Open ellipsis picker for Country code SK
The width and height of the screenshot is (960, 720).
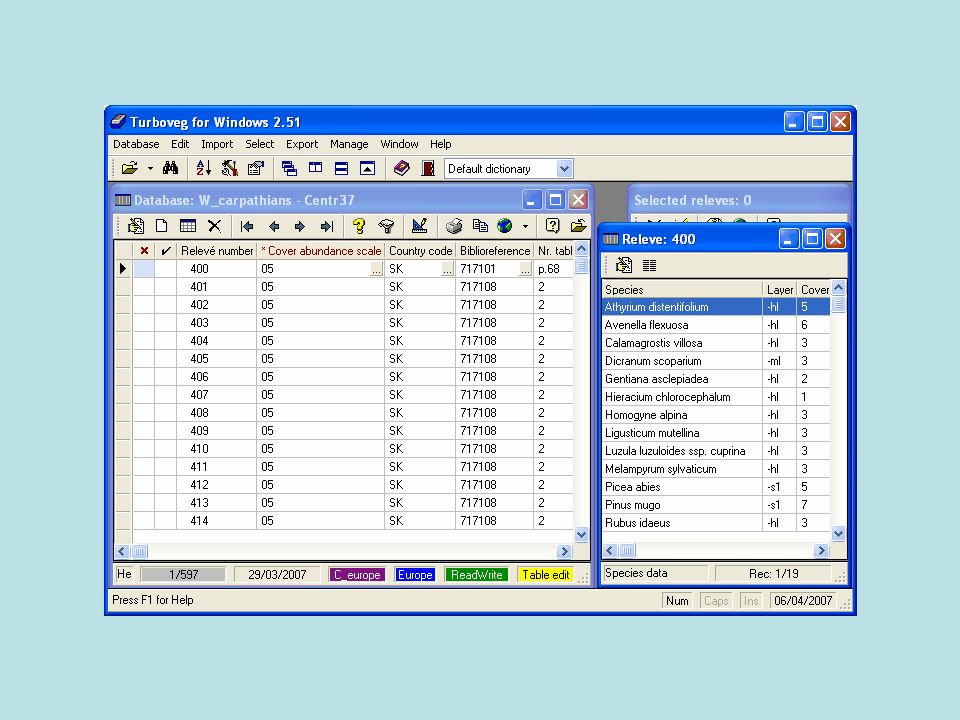click(x=448, y=269)
